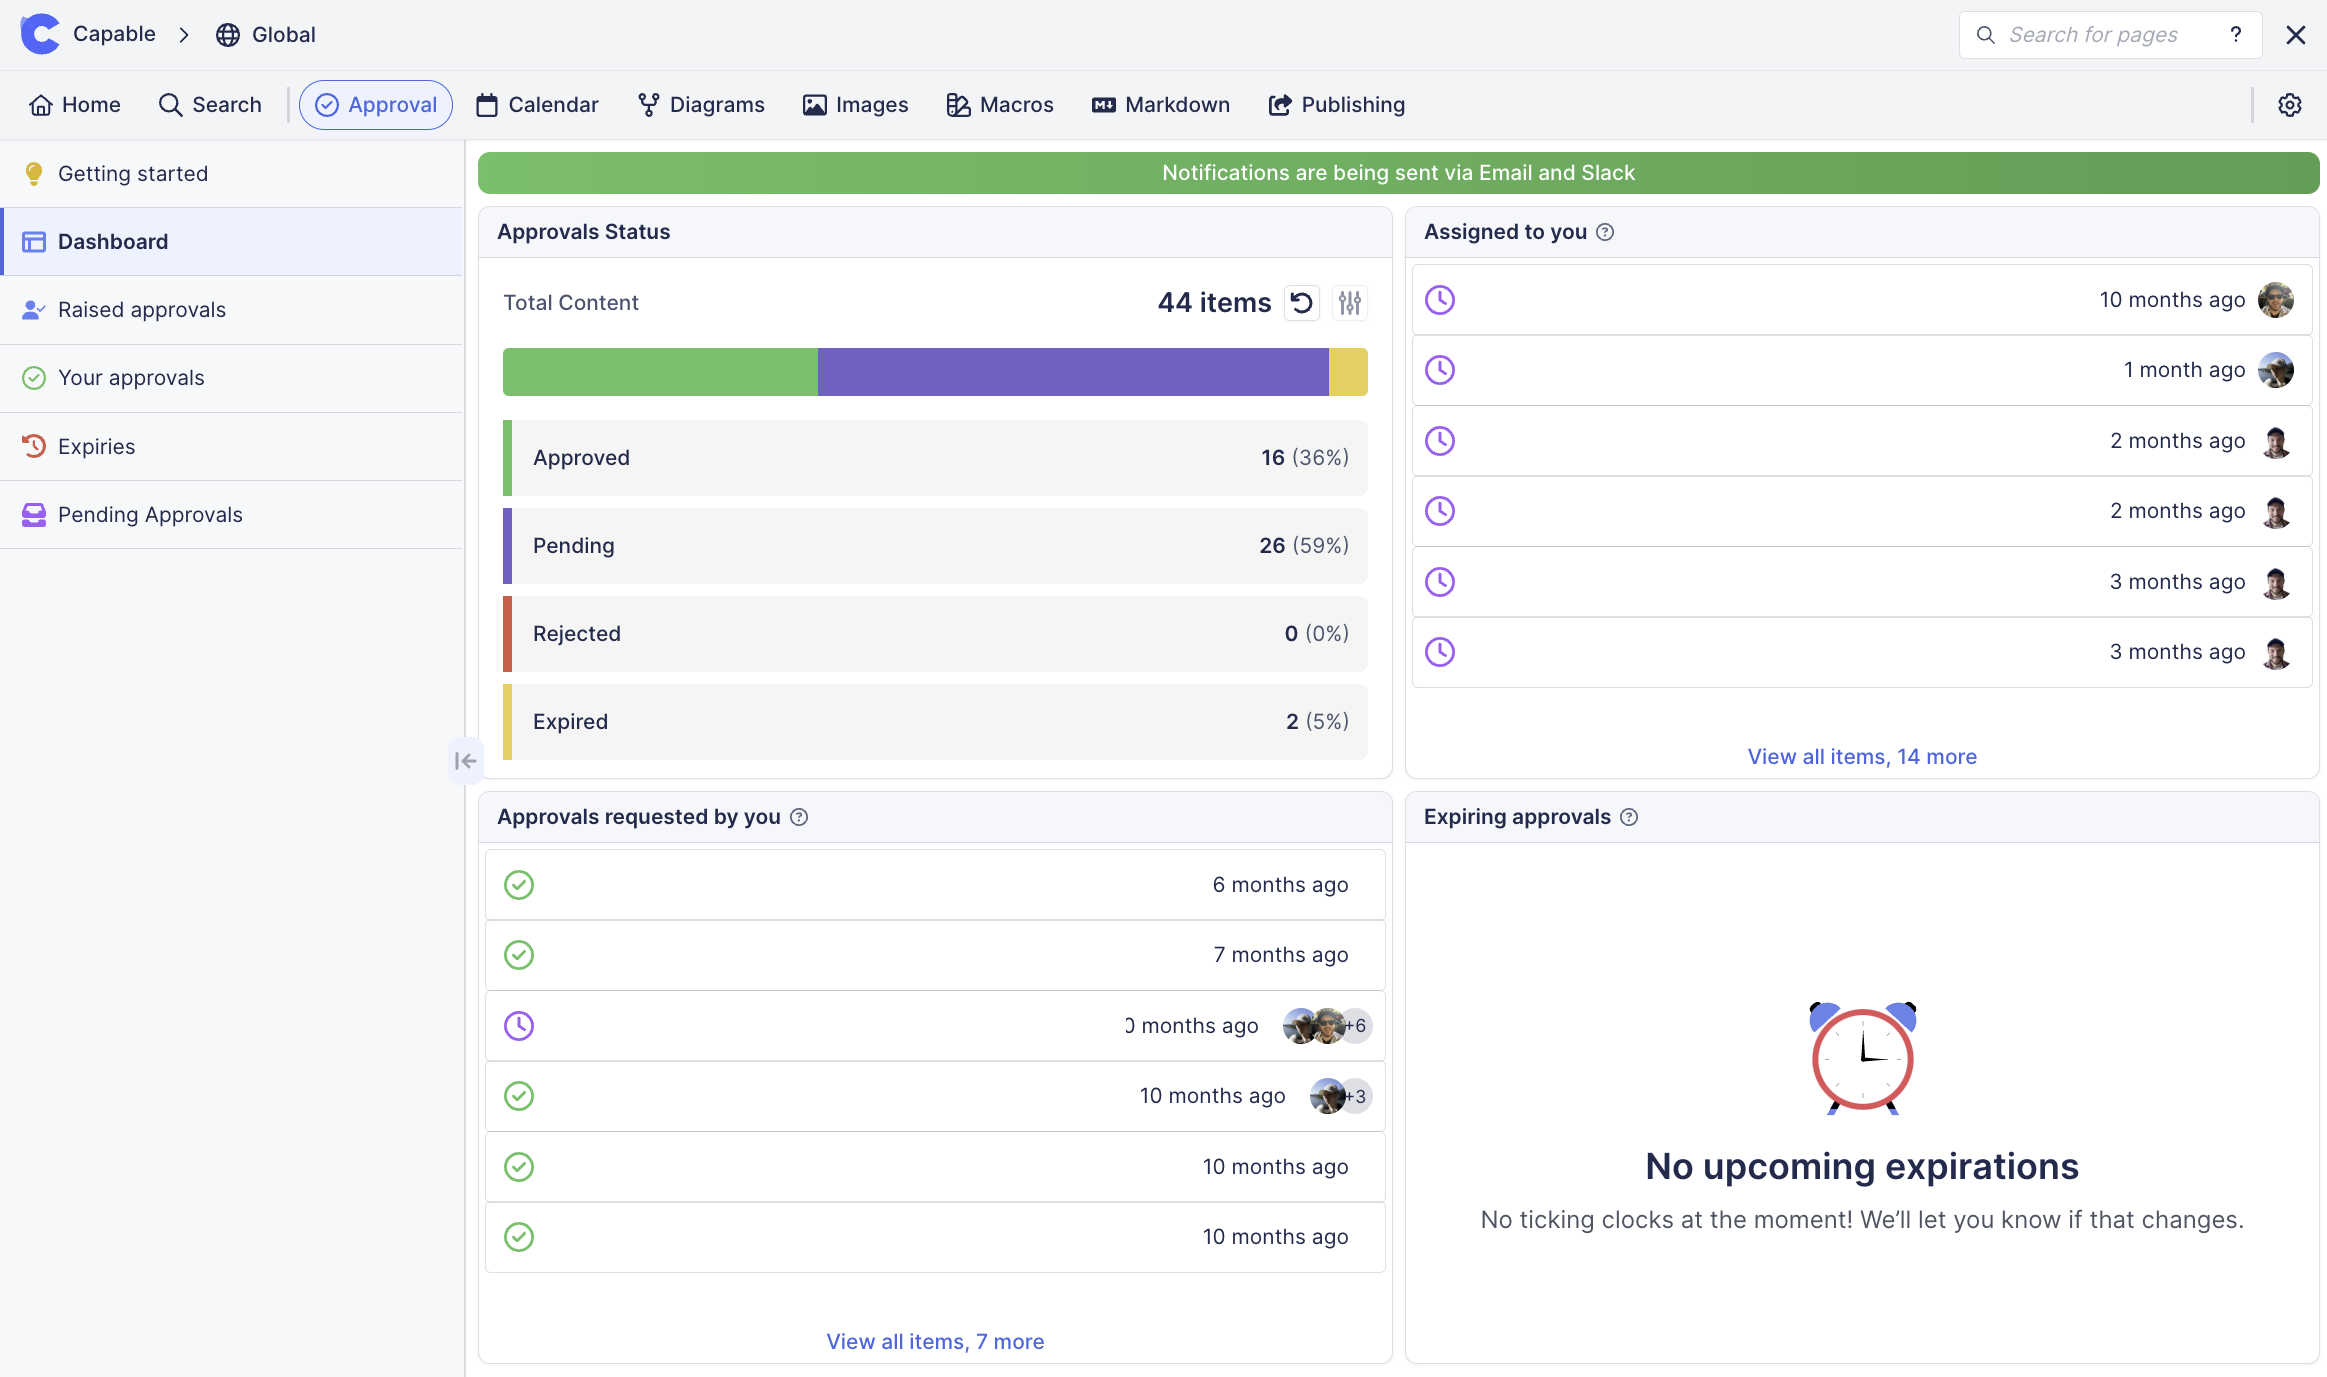This screenshot has width=2327, height=1377.
Task: Click the help icon beside Assigned to you
Action: pyautogui.click(x=1605, y=232)
